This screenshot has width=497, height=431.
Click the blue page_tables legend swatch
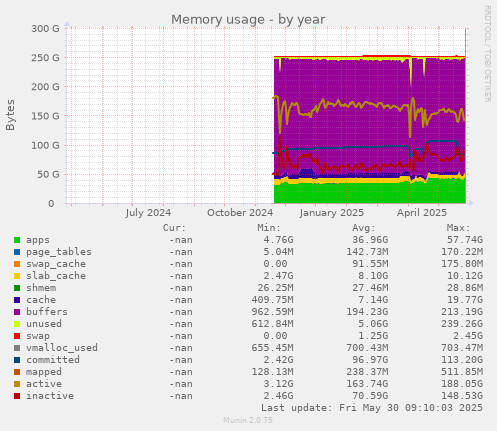[17, 252]
